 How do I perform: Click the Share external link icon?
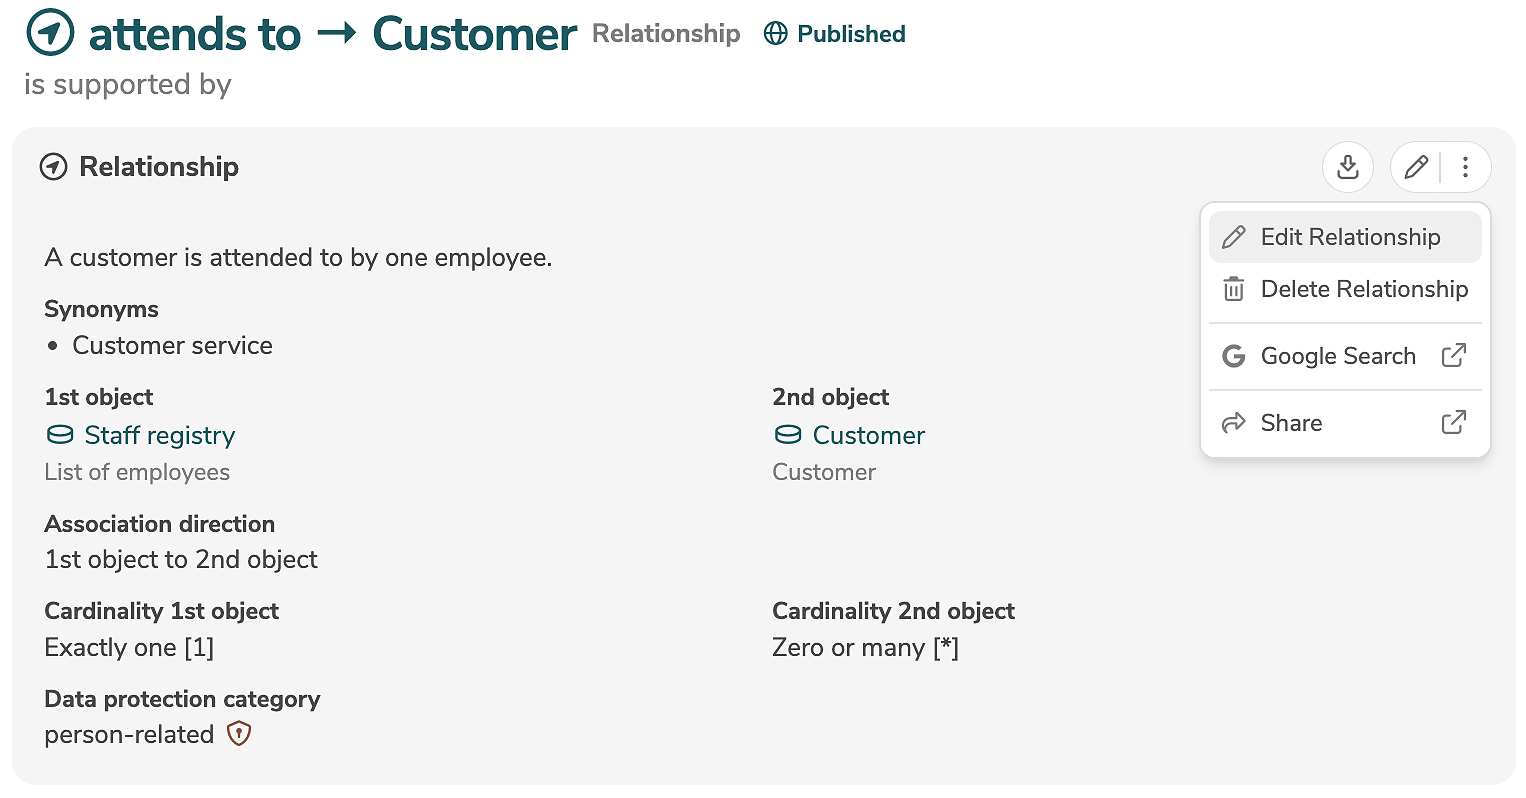pos(1453,423)
